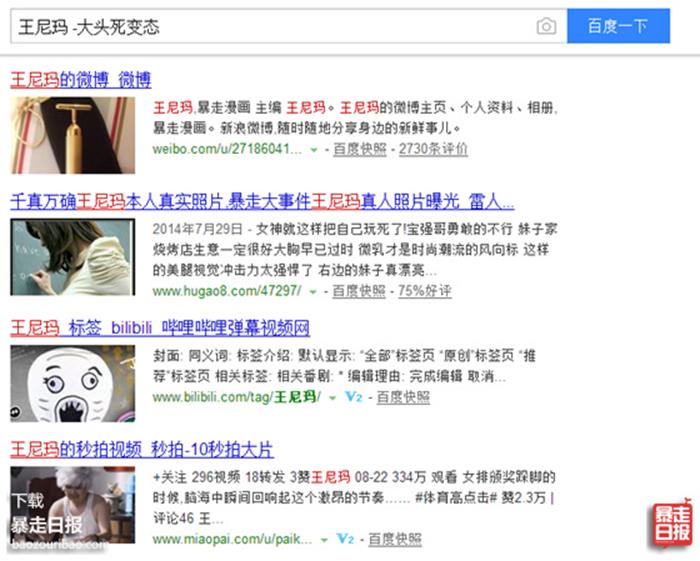700x561 pixels.
Task: Open the 千真万确王尼玛本人真实照片 result
Action: click(x=262, y=202)
